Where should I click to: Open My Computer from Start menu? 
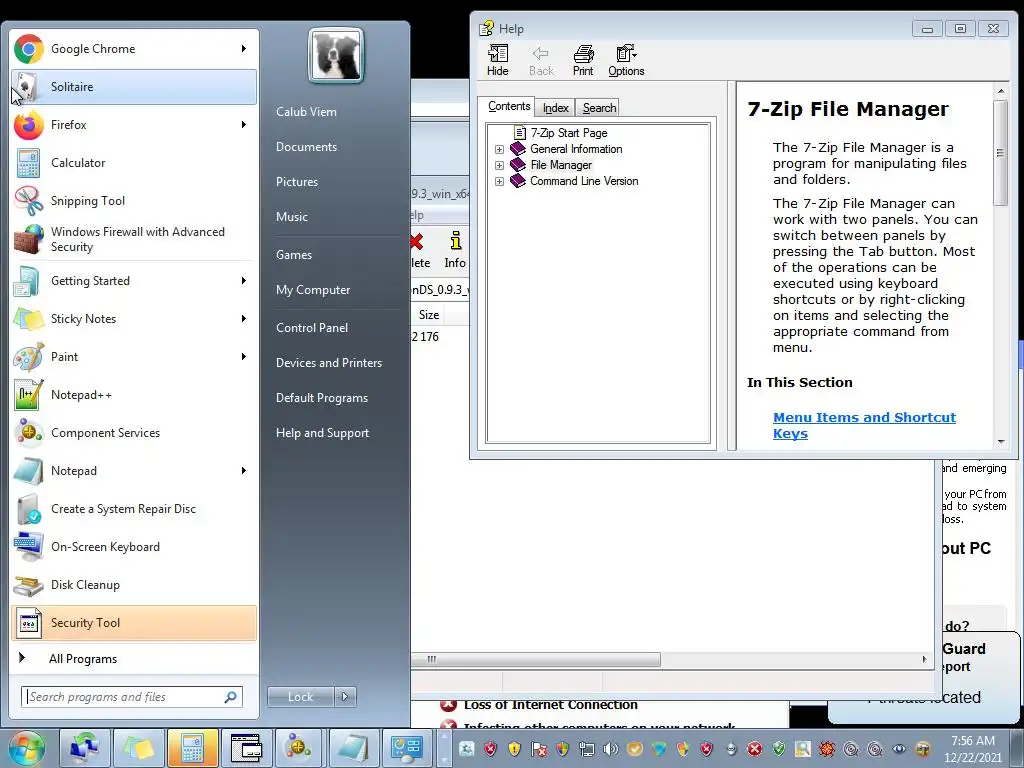click(x=313, y=290)
